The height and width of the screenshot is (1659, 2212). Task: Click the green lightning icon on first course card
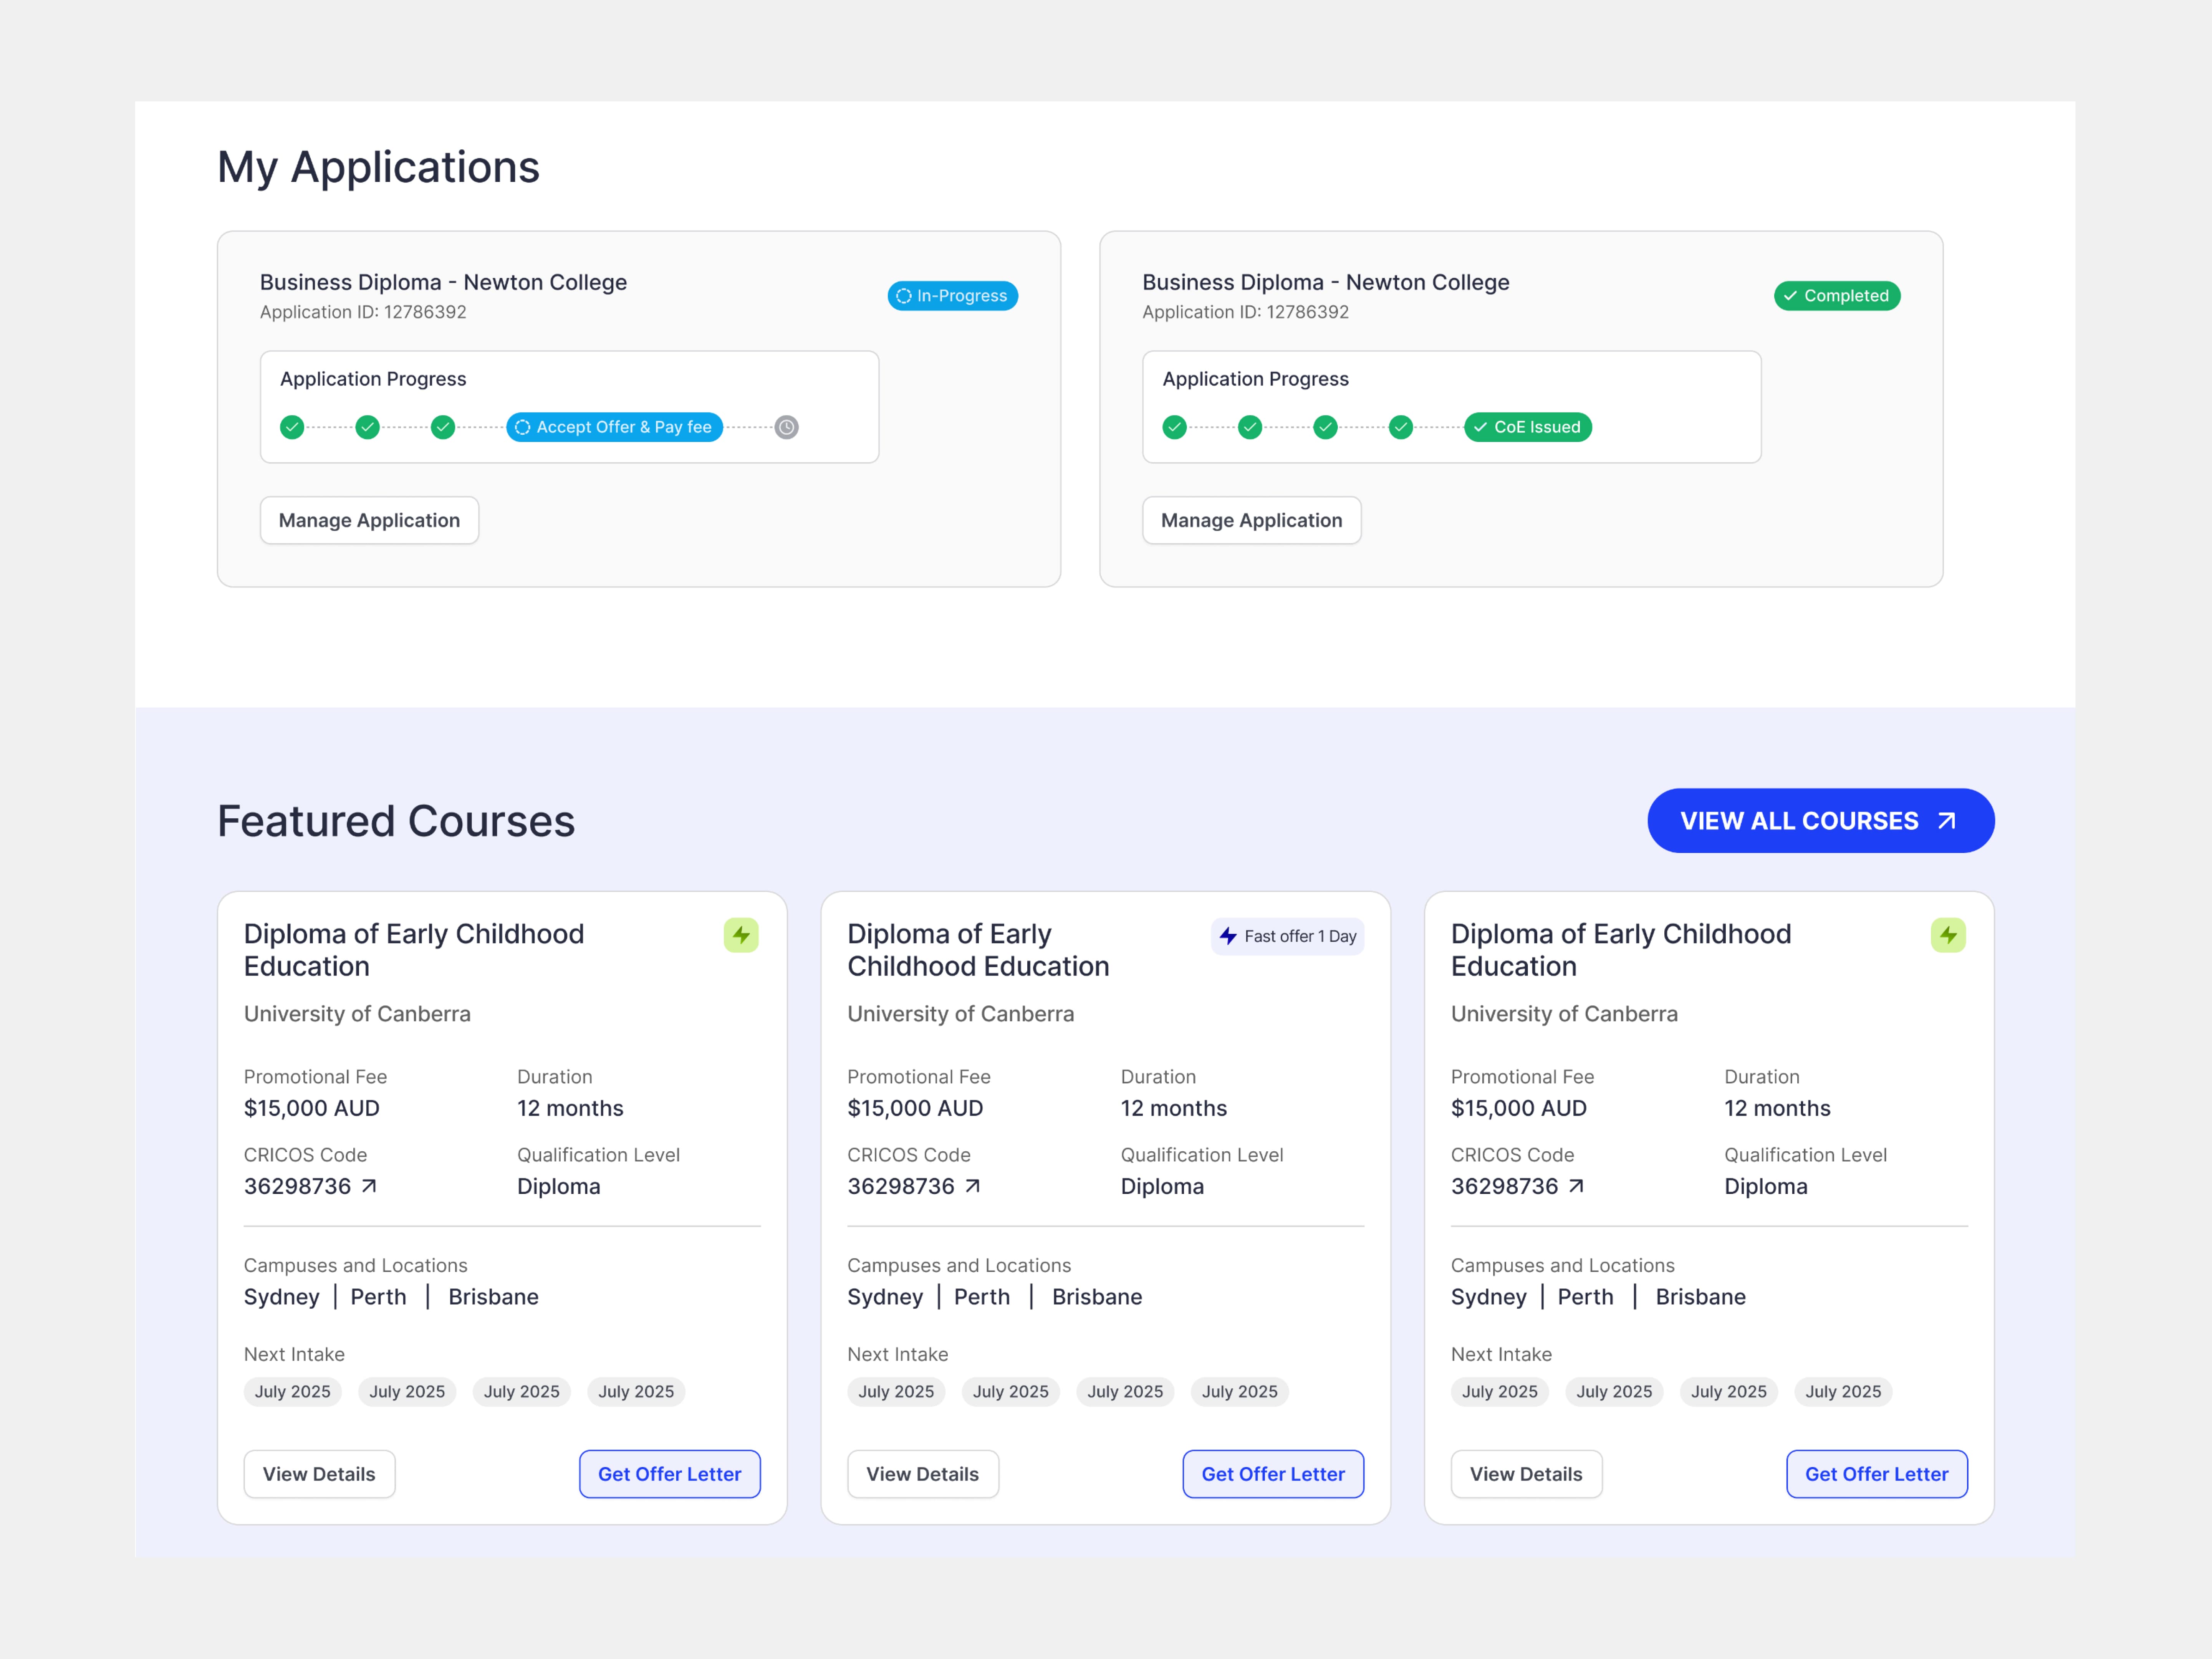tap(741, 935)
